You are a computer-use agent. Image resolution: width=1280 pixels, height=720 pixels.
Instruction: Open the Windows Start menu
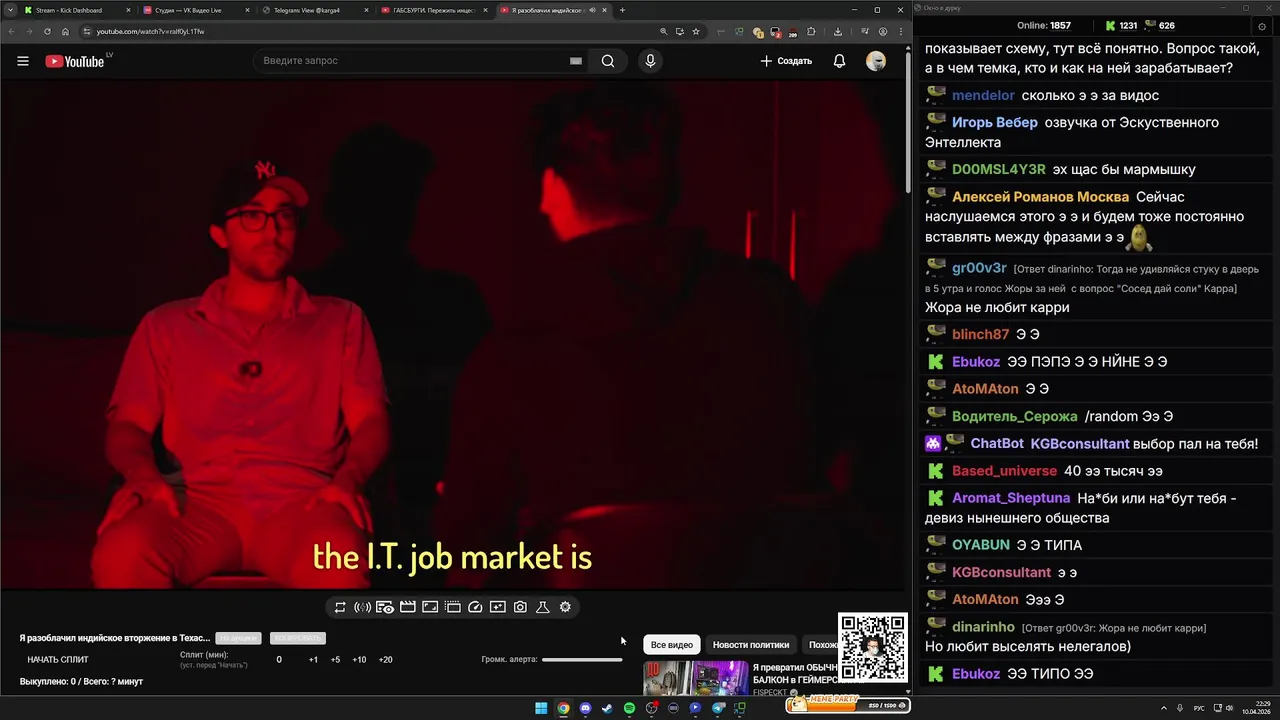click(541, 708)
